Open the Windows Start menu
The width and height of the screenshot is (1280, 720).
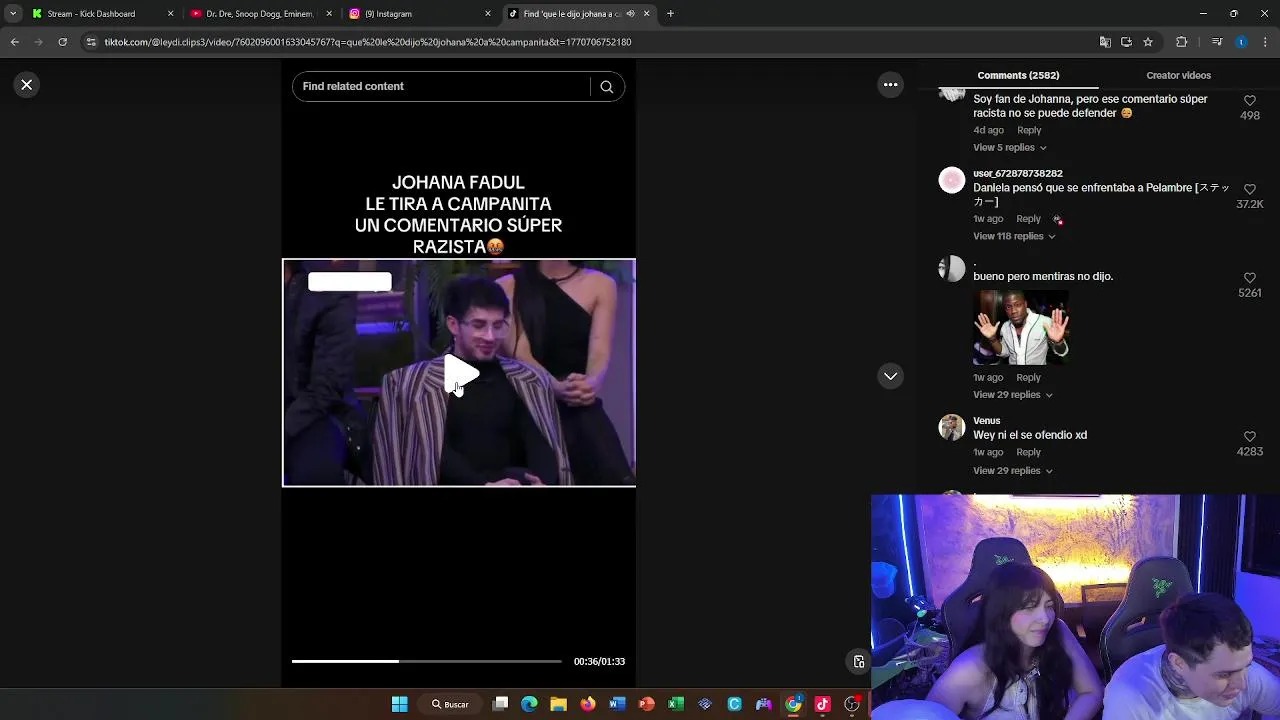(x=400, y=704)
